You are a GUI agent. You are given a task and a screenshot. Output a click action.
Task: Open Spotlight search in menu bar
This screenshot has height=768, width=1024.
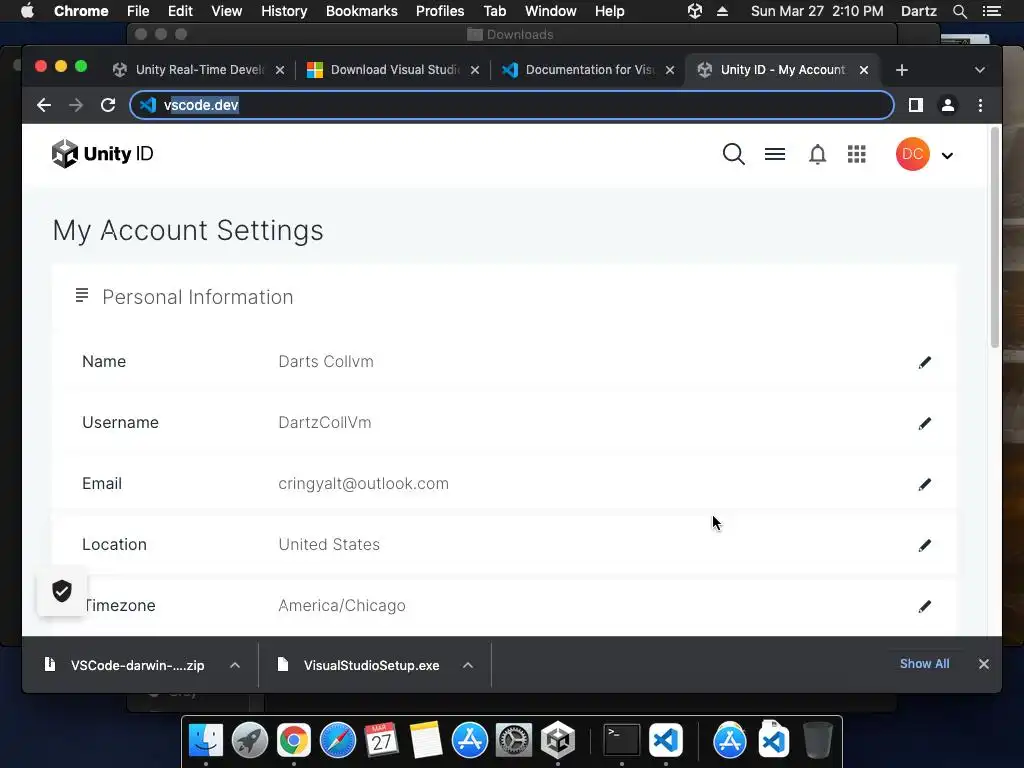(959, 11)
